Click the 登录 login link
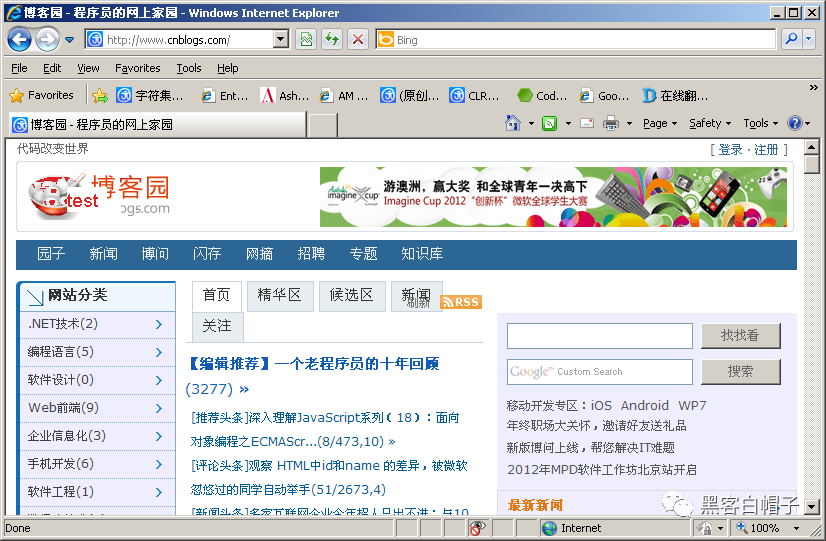The width and height of the screenshot is (826, 541). click(x=731, y=150)
